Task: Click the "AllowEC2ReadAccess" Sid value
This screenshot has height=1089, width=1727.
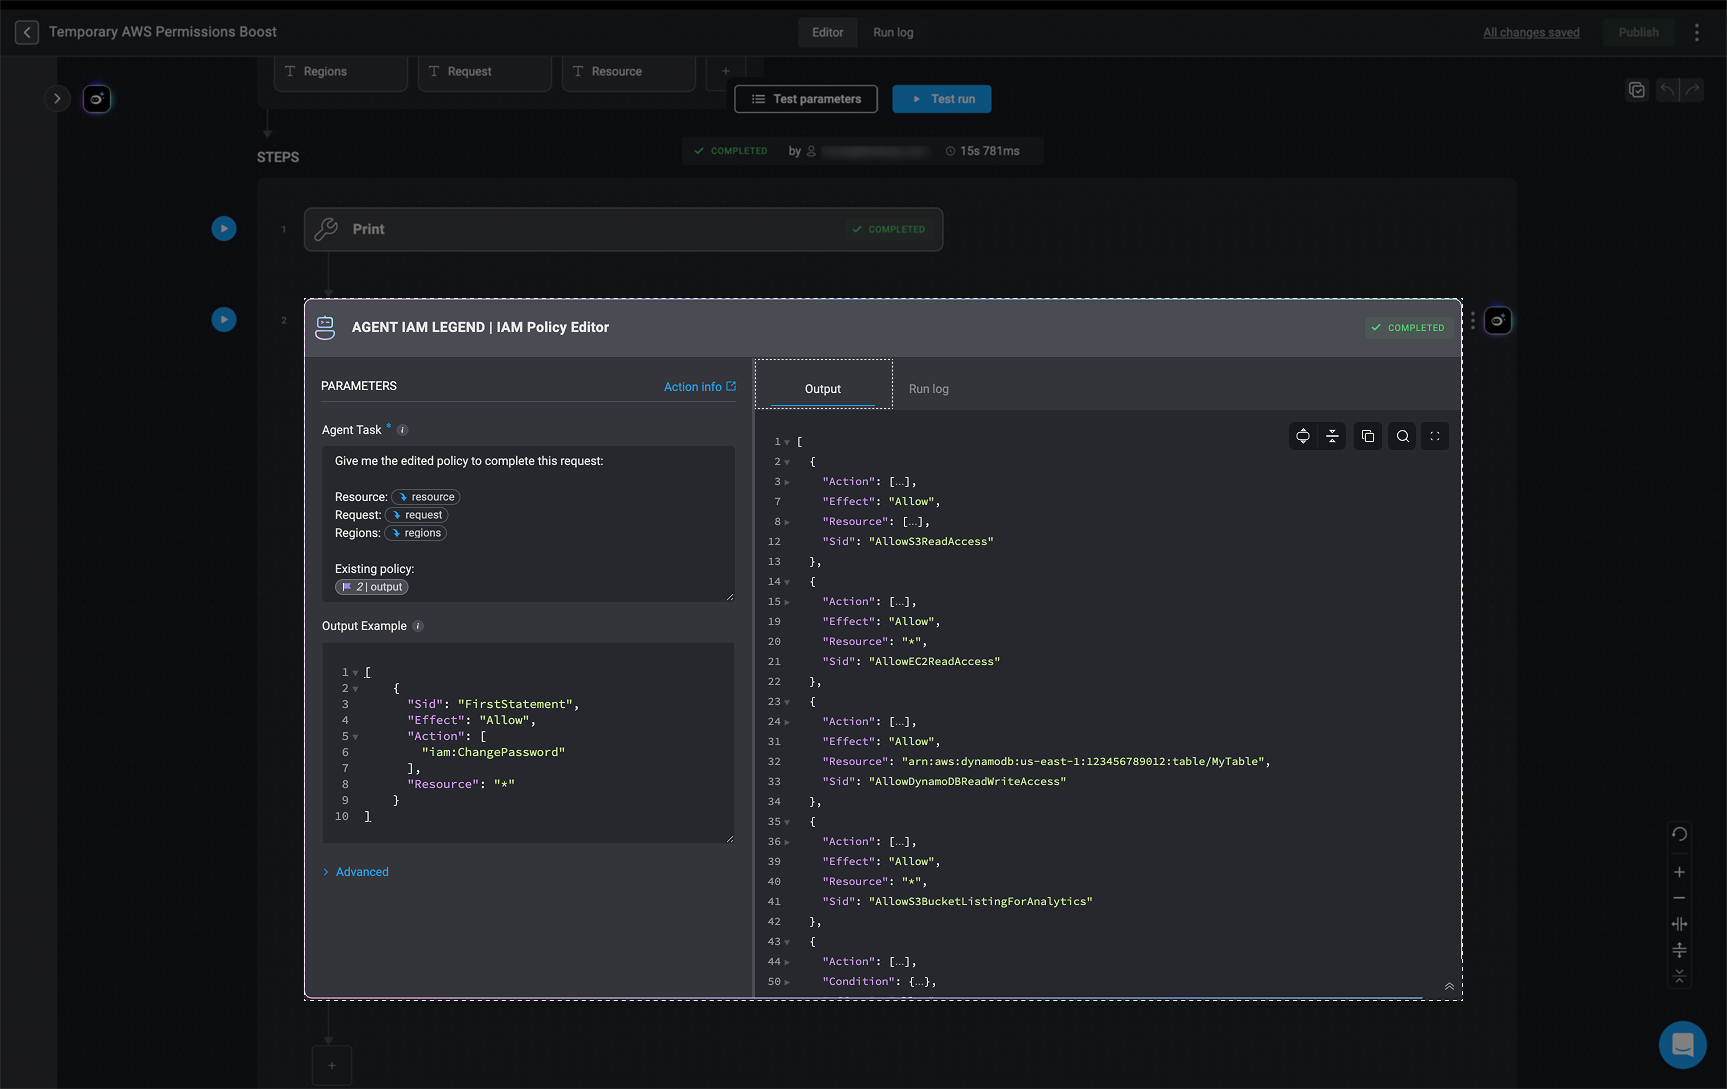Action: pyautogui.click(x=935, y=662)
